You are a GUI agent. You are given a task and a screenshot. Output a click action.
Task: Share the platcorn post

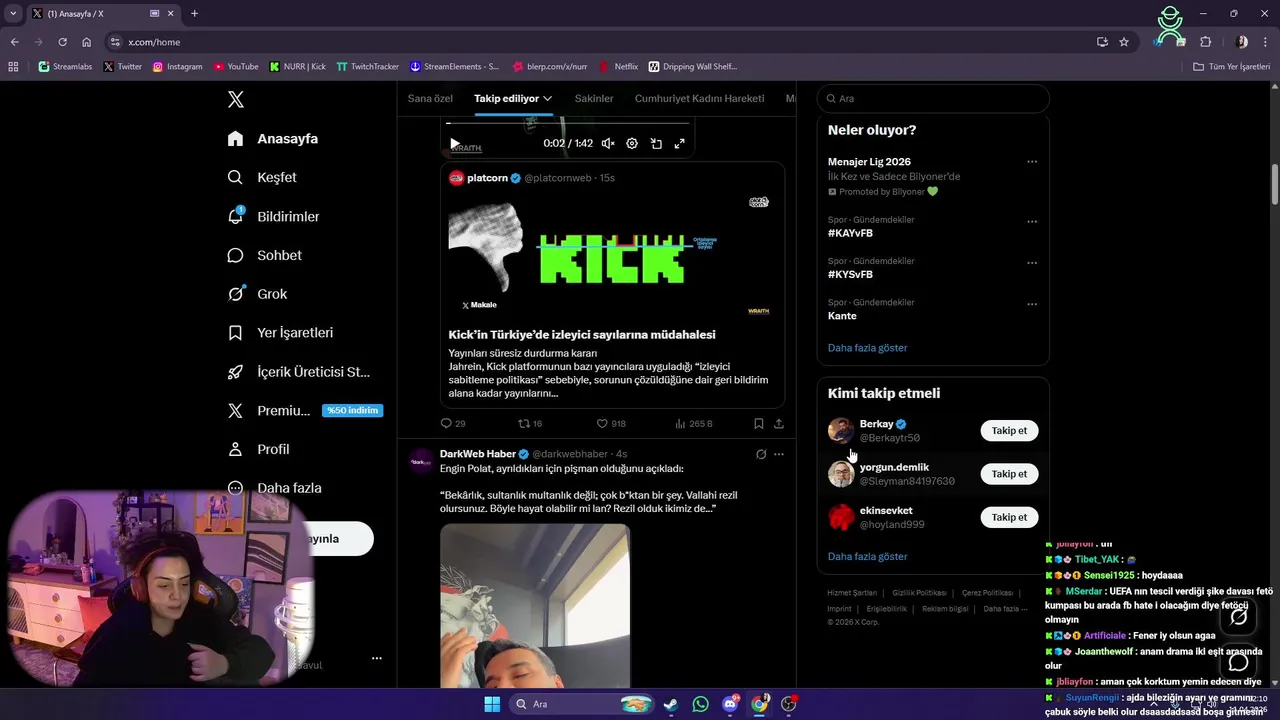pos(779,424)
